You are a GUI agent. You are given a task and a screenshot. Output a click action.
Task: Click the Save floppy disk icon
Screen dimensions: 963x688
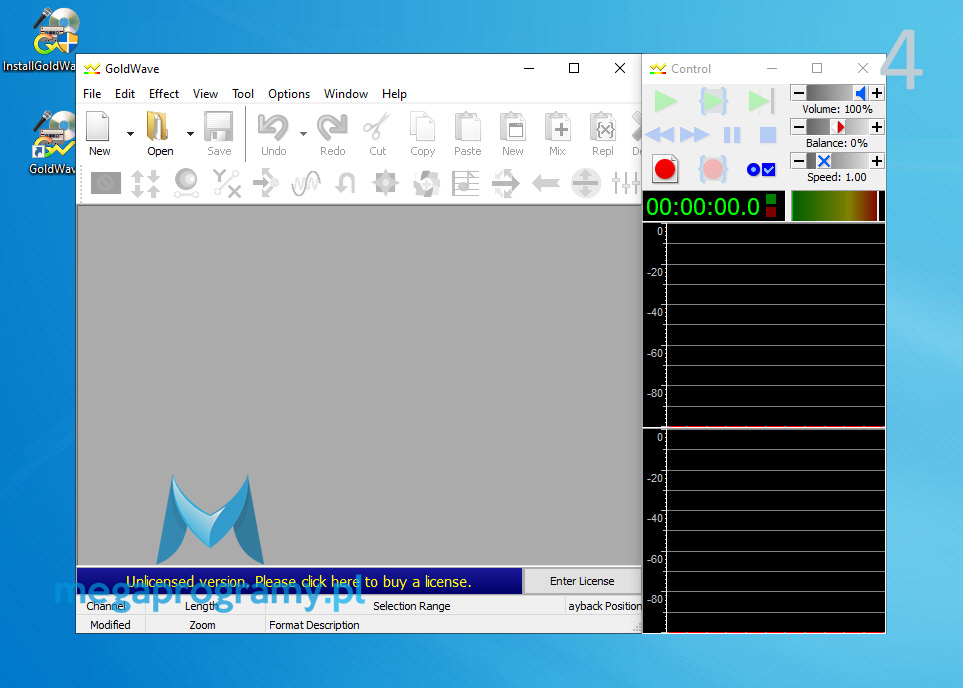(x=219, y=133)
